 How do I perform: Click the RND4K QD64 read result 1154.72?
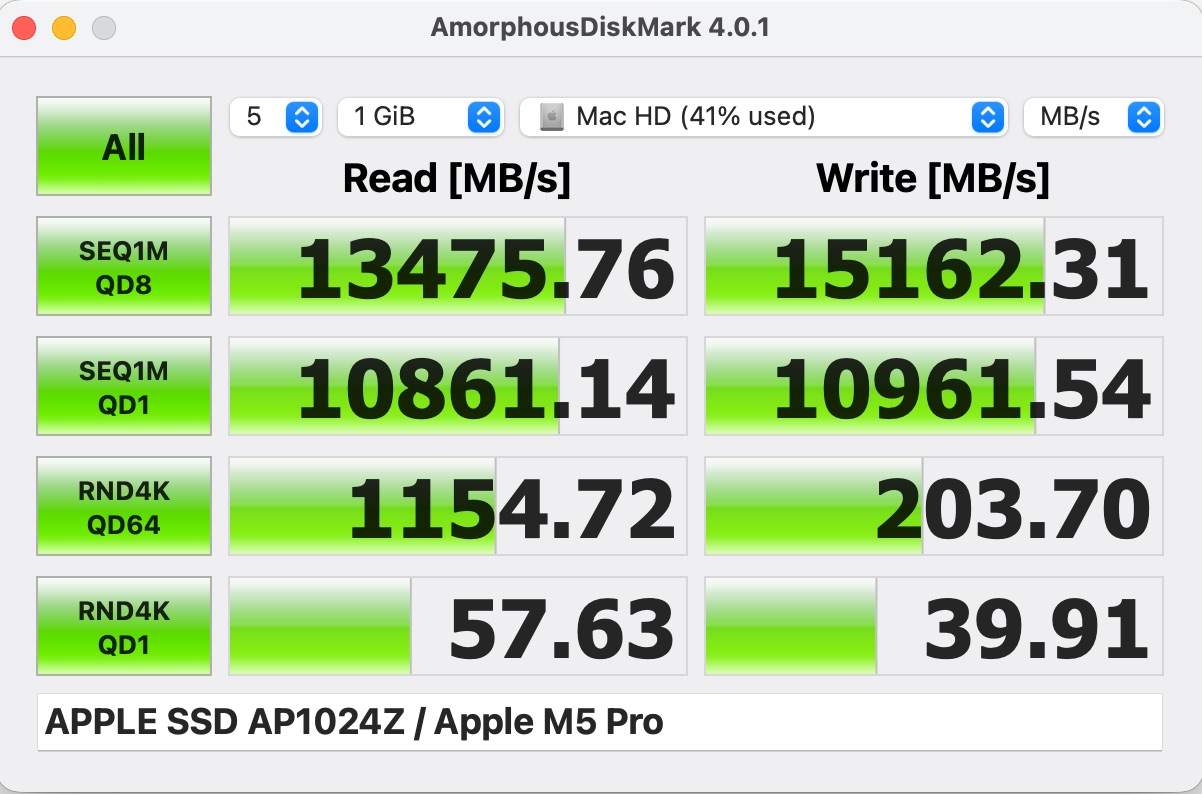tap(458, 506)
